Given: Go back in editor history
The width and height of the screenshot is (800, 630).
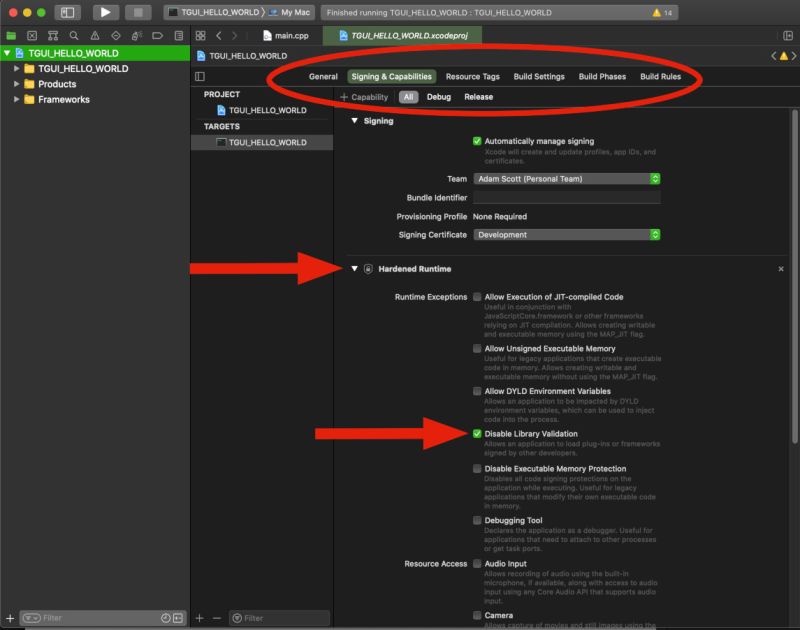Looking at the screenshot, I should click(x=218, y=35).
